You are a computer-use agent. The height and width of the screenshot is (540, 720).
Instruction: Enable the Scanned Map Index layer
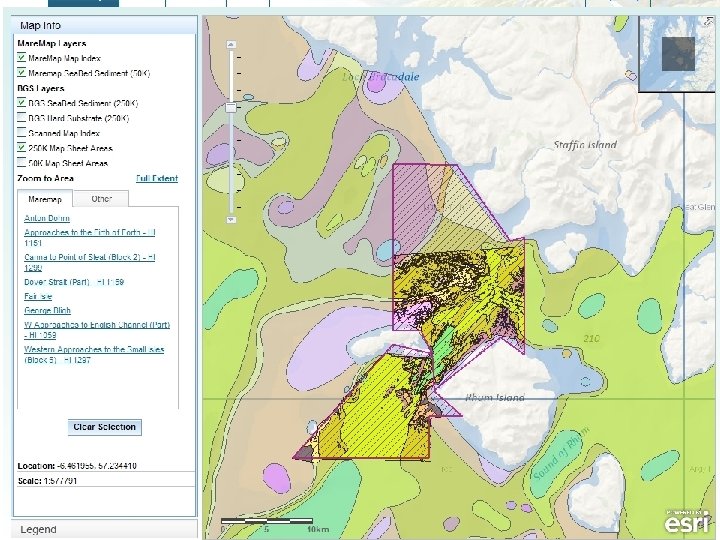click(21, 133)
